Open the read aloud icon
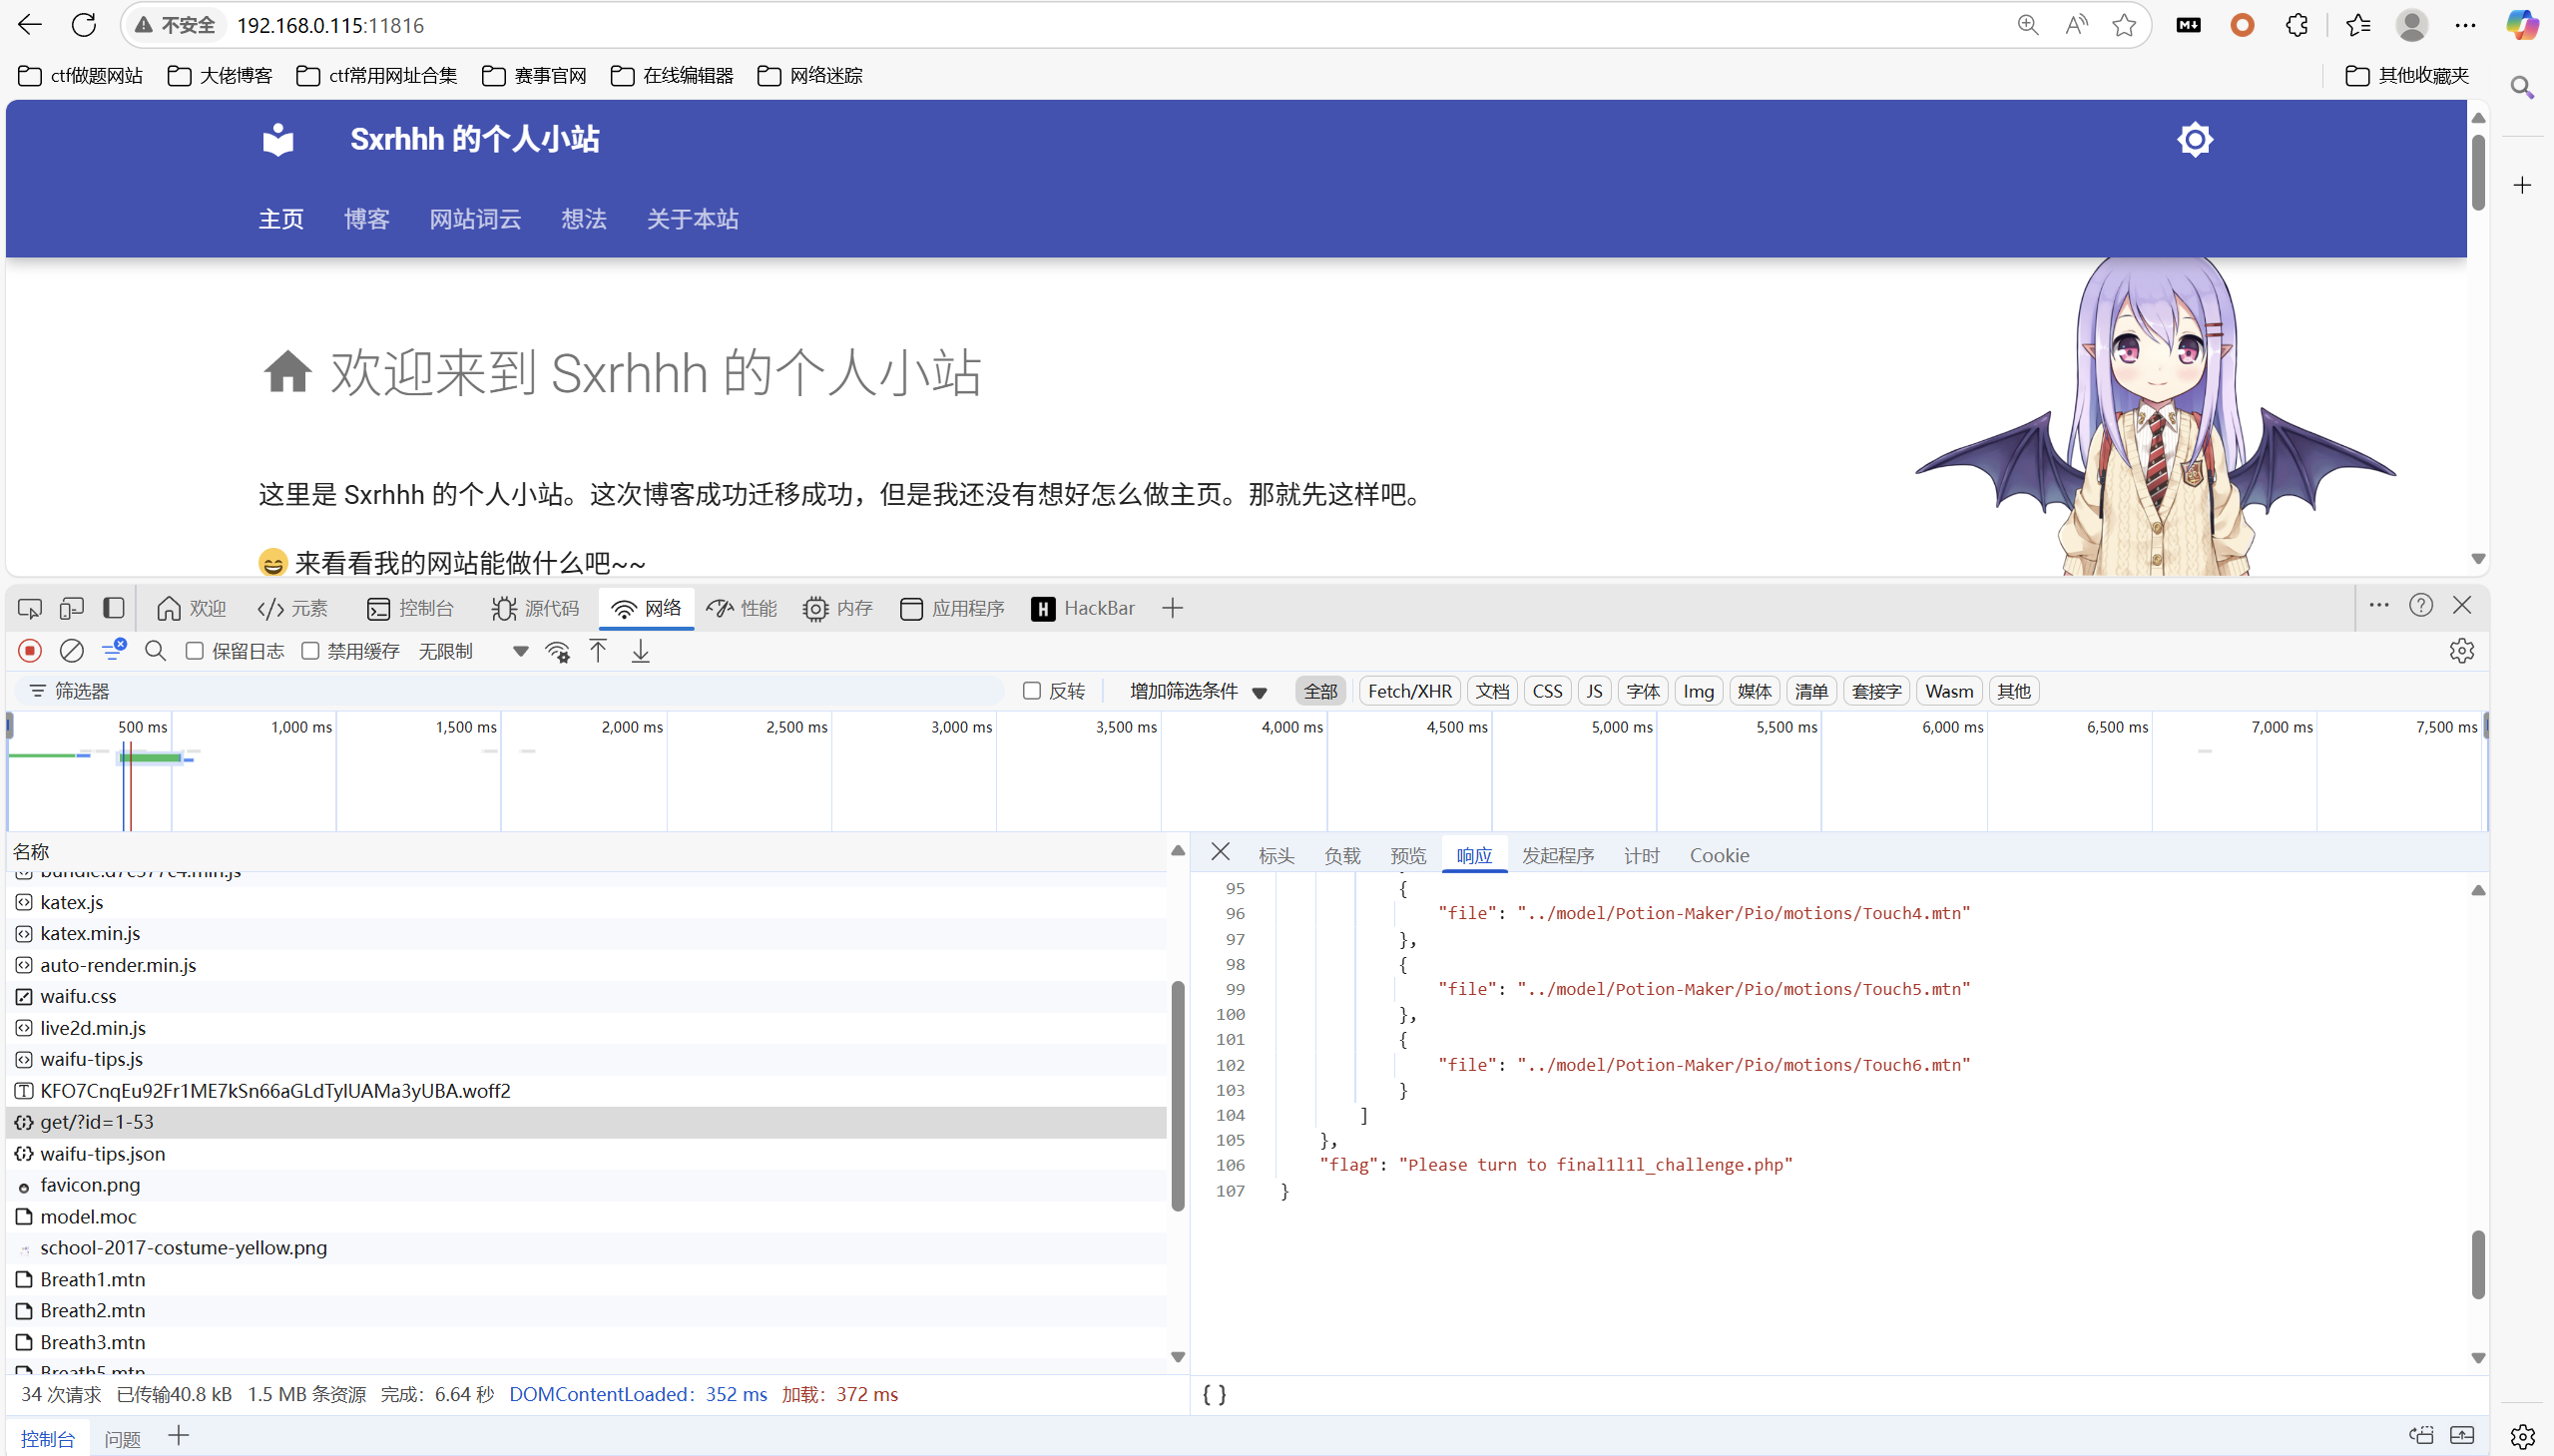Screen dimensions: 2554x1456 (2077, 25)
